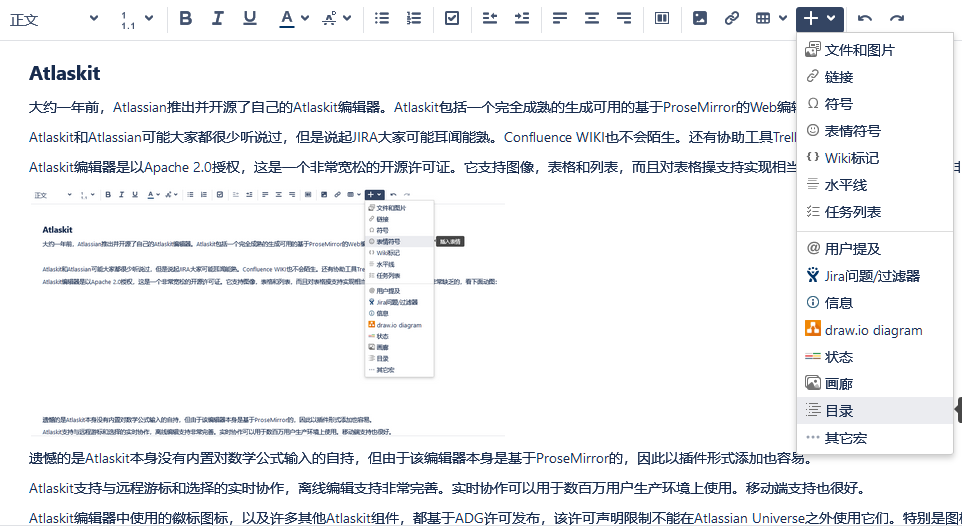Insert a bullet list
This screenshot has width=962, height=526.
[382, 18]
